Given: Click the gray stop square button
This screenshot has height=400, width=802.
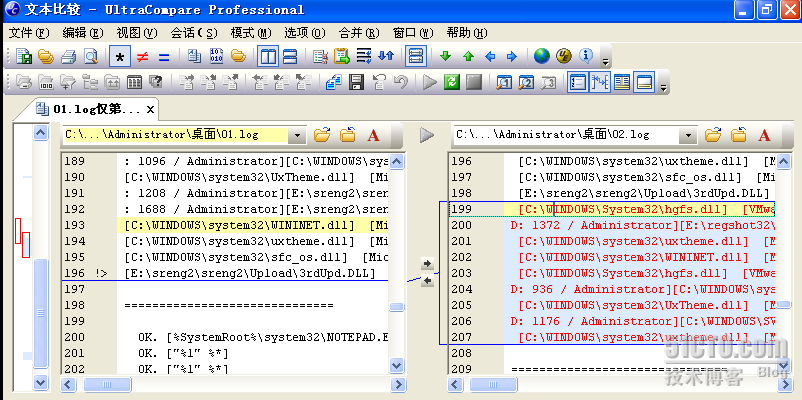Looking at the screenshot, I should [x=474, y=82].
